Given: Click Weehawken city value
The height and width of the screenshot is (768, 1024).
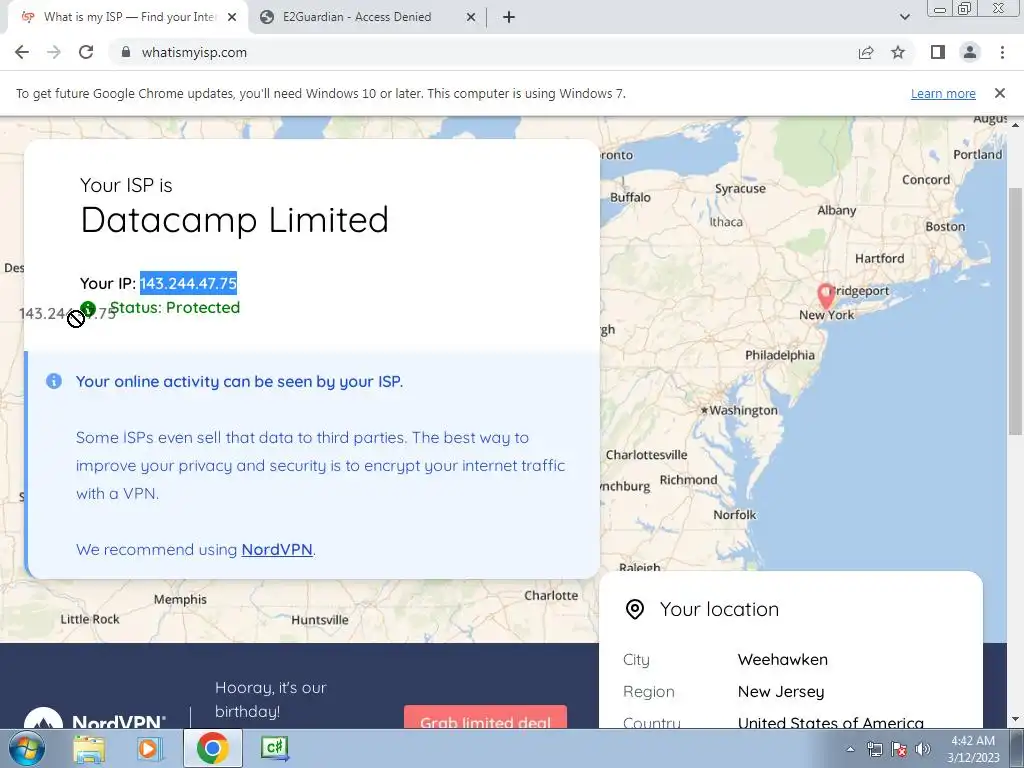Looking at the screenshot, I should tap(782, 660).
